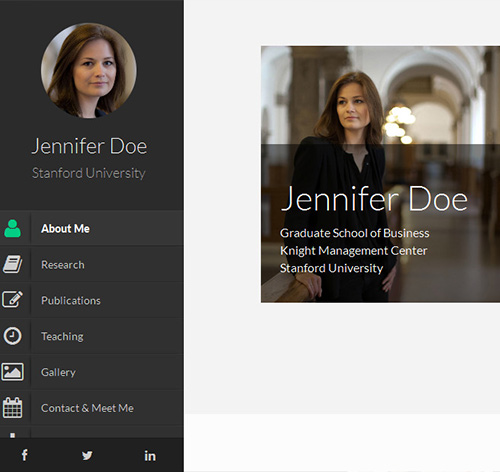Image resolution: width=500 pixels, height=472 pixels.
Task: Open the Facebook social link
Action: [25, 455]
